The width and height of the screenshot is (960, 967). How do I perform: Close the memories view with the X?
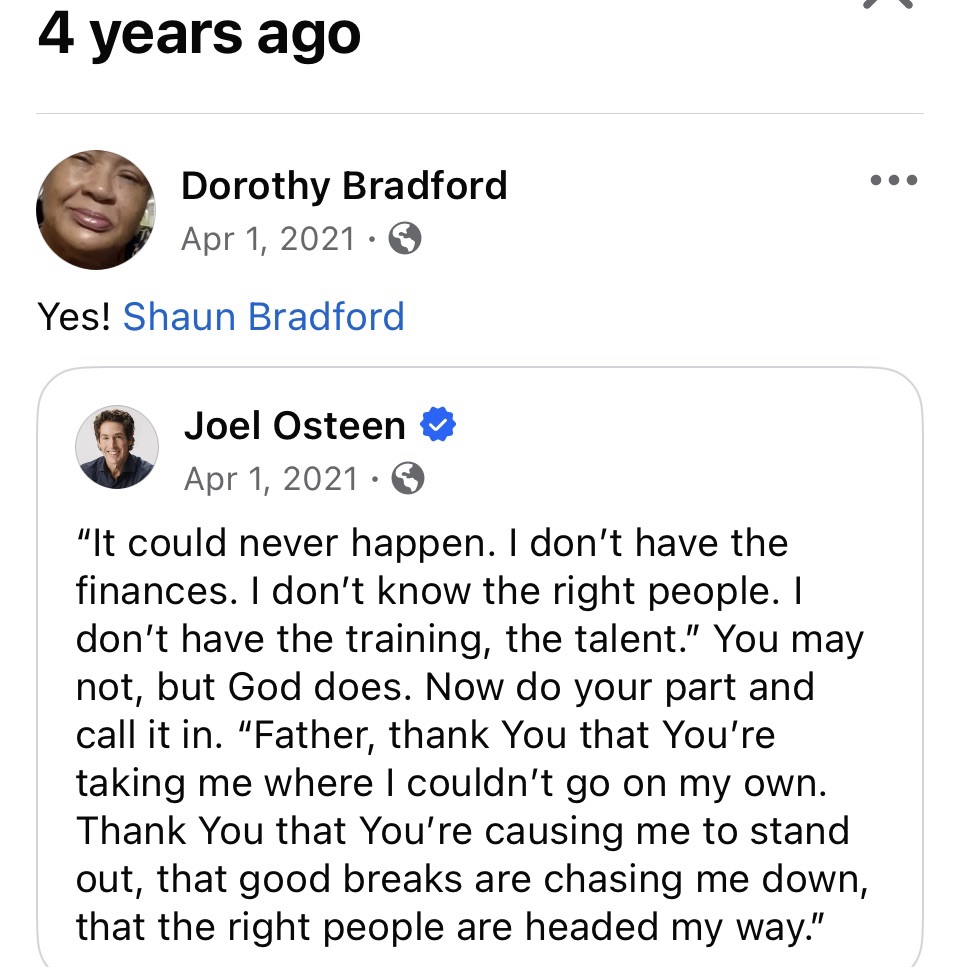click(887, 4)
